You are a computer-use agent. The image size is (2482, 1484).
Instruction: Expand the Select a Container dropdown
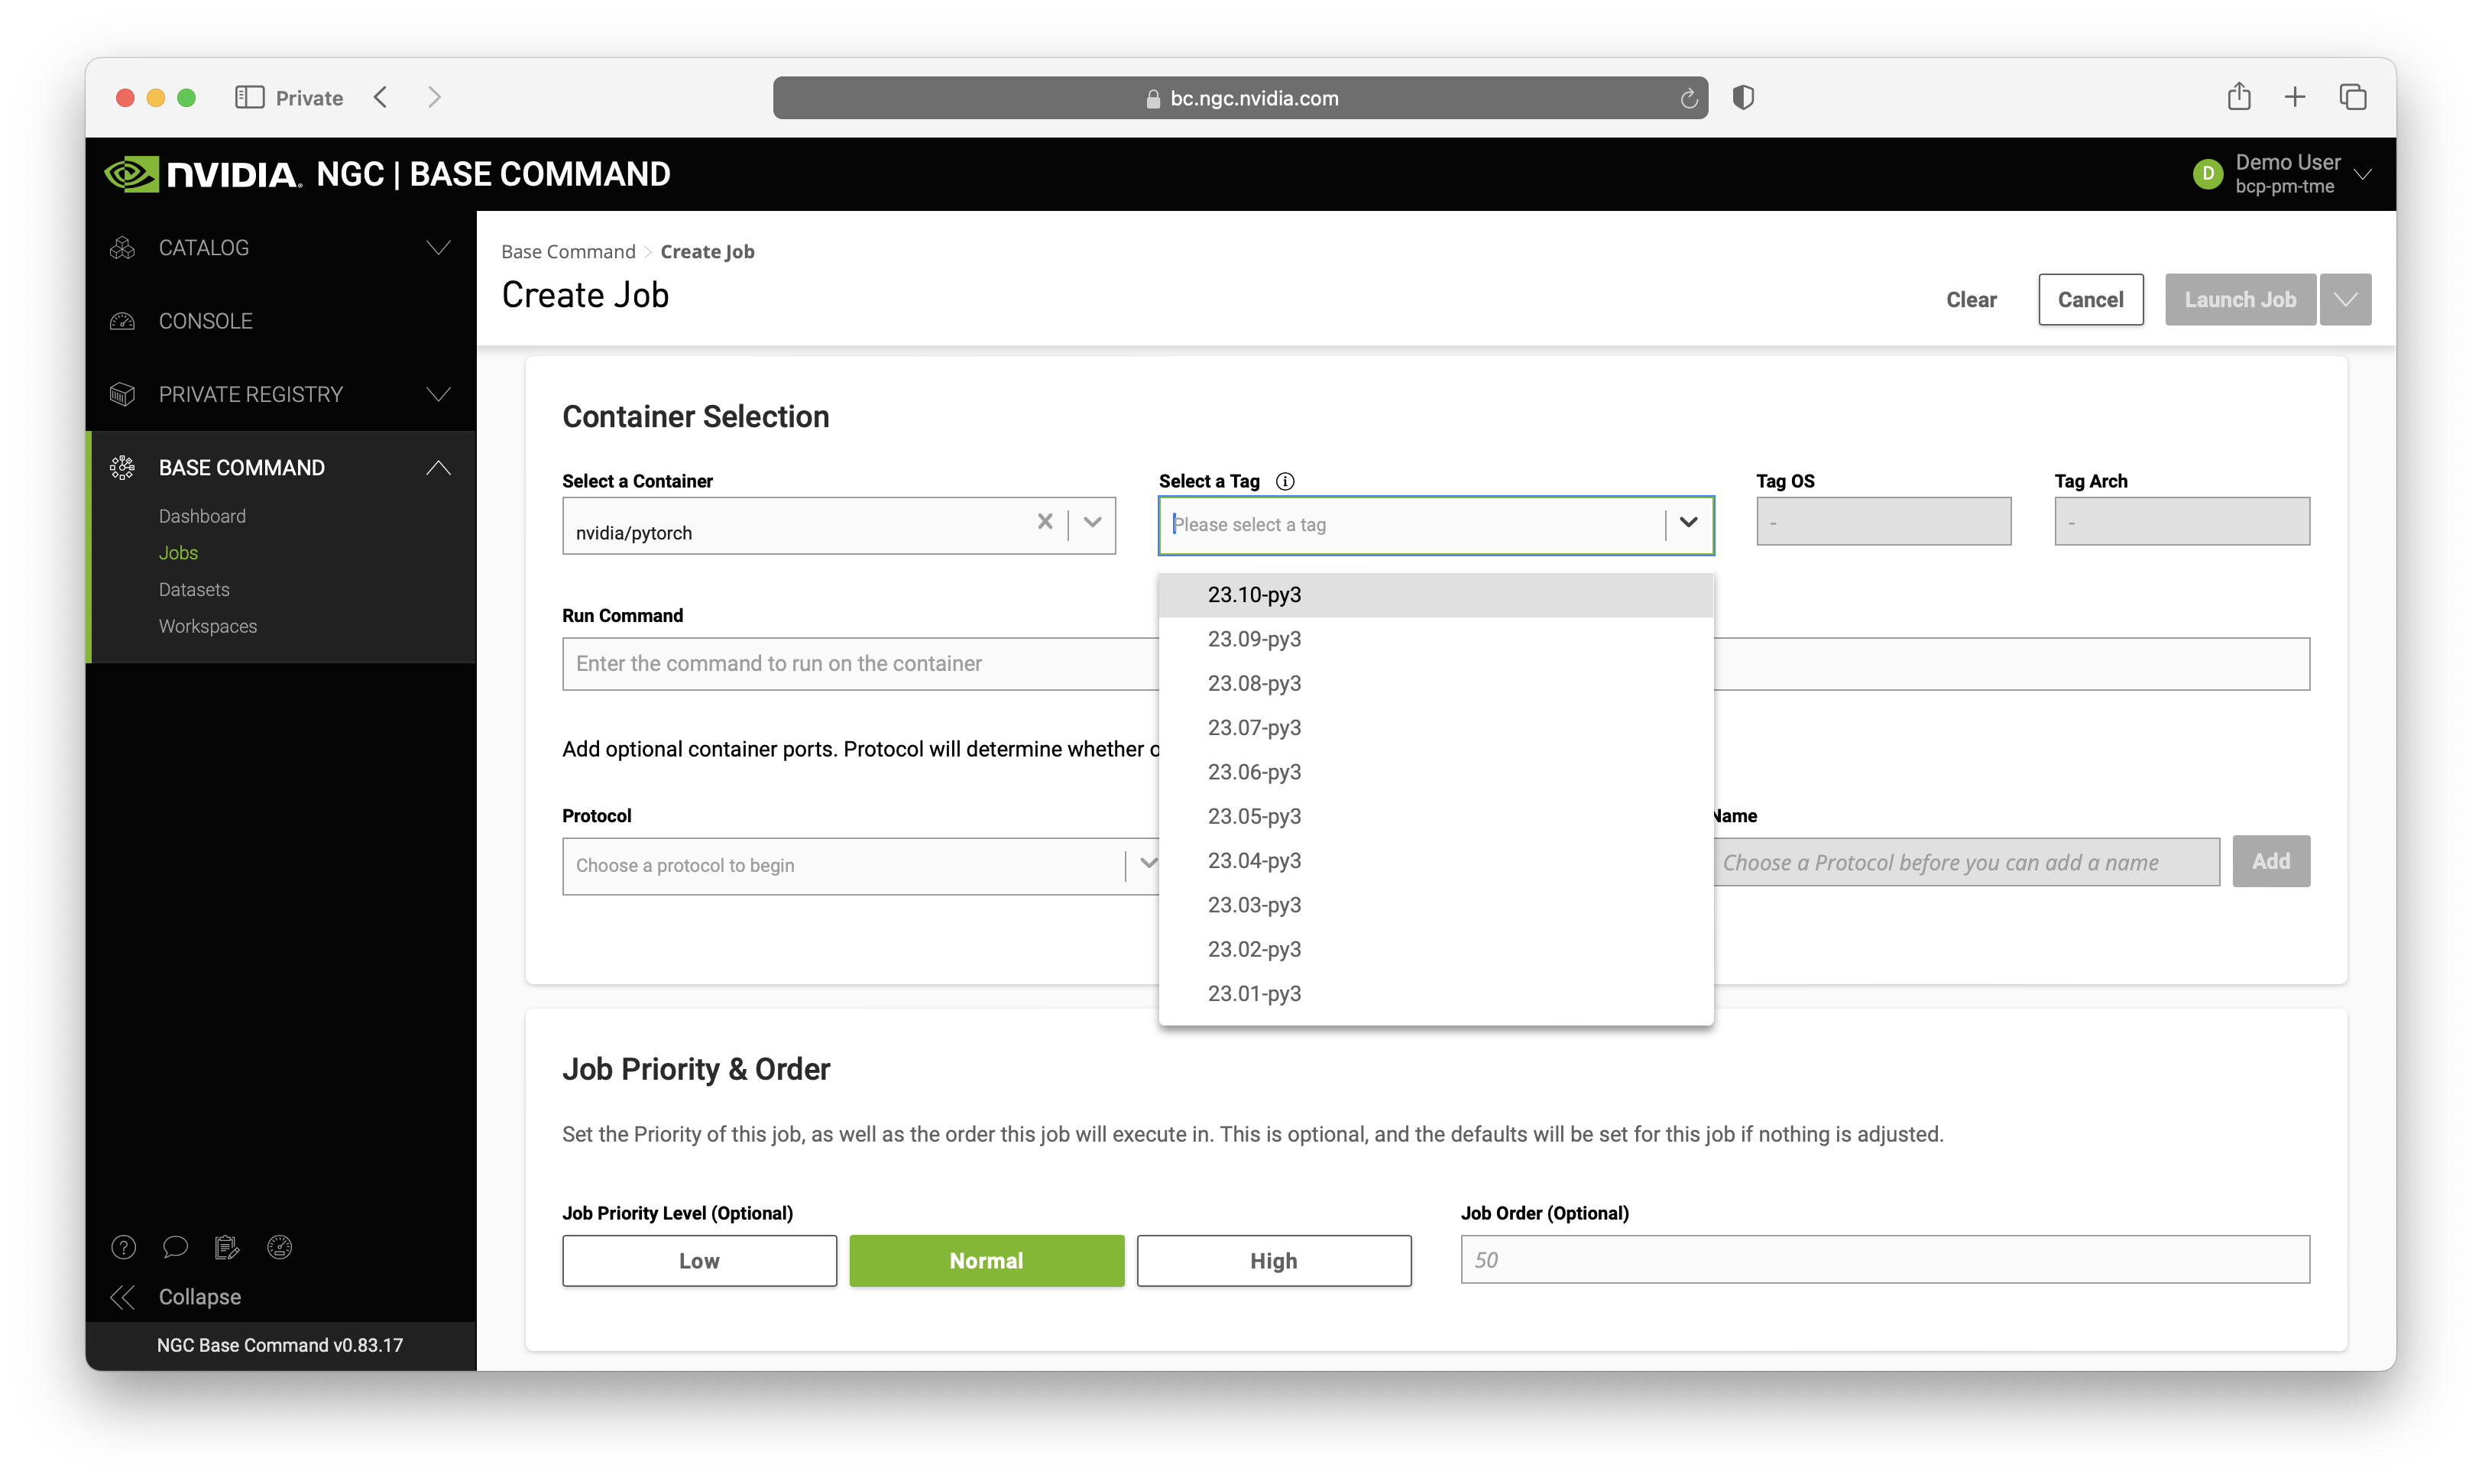[1092, 523]
